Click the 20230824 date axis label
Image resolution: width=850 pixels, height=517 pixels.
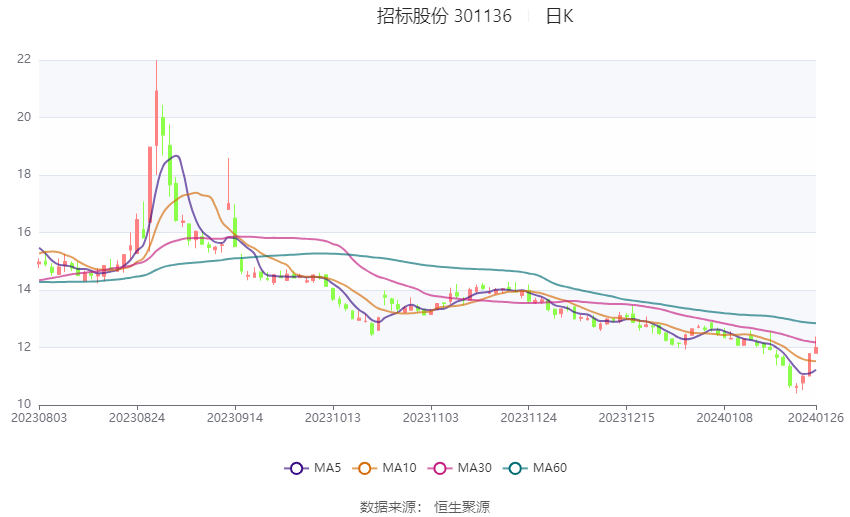point(137,418)
